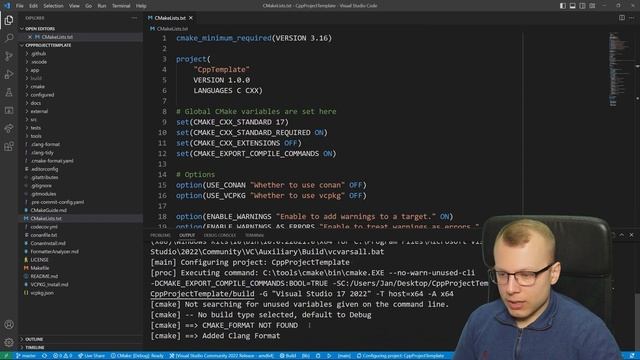Open the Live Share activity icon
This screenshot has width=640, height=360.
point(9,128)
